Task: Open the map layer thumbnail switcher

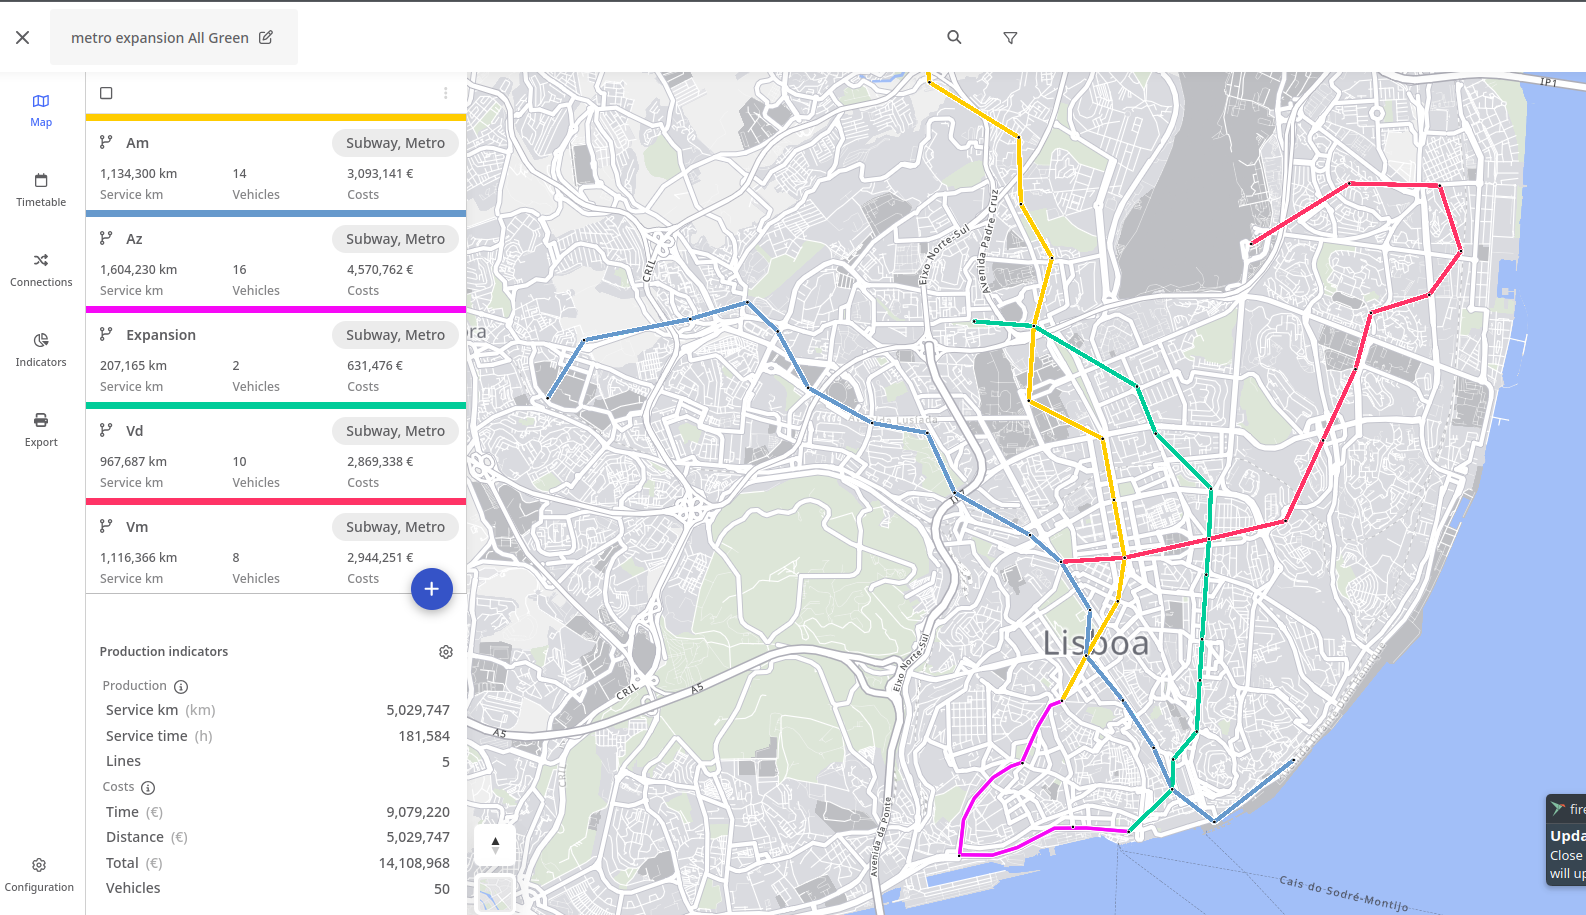Action: 495,894
